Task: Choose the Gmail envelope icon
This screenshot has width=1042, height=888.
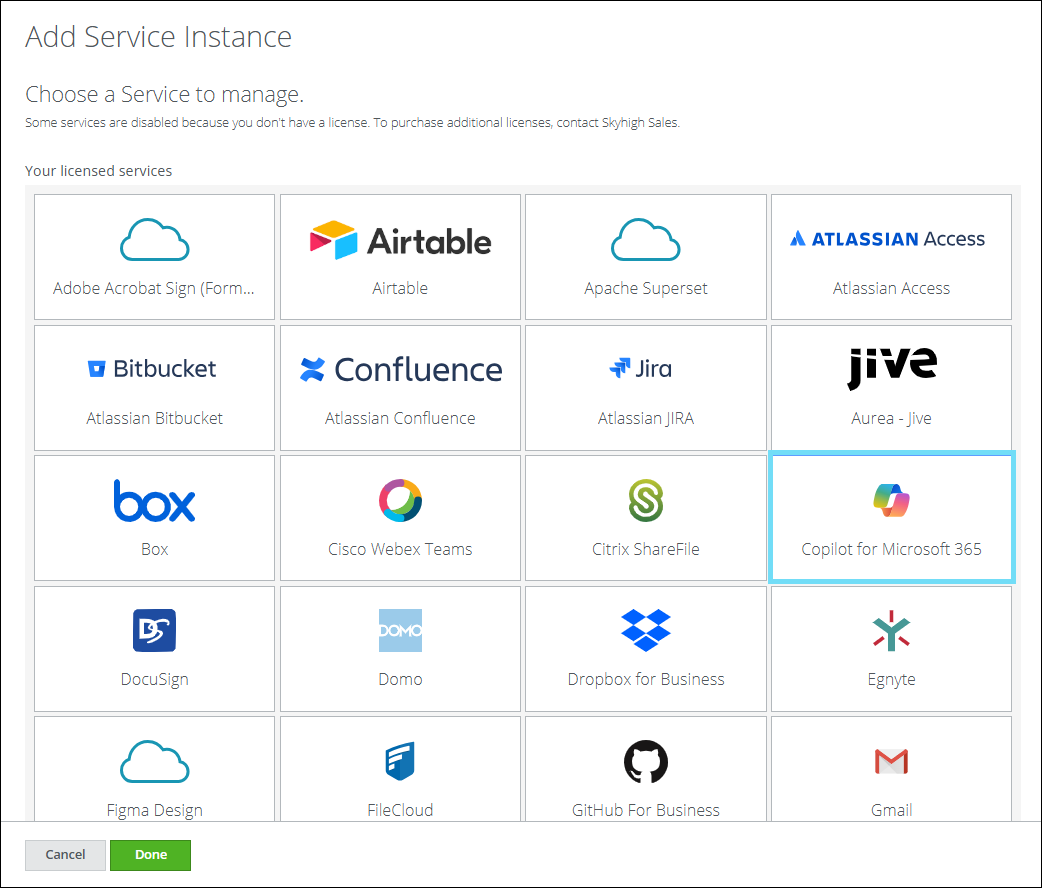Action: pos(891,762)
